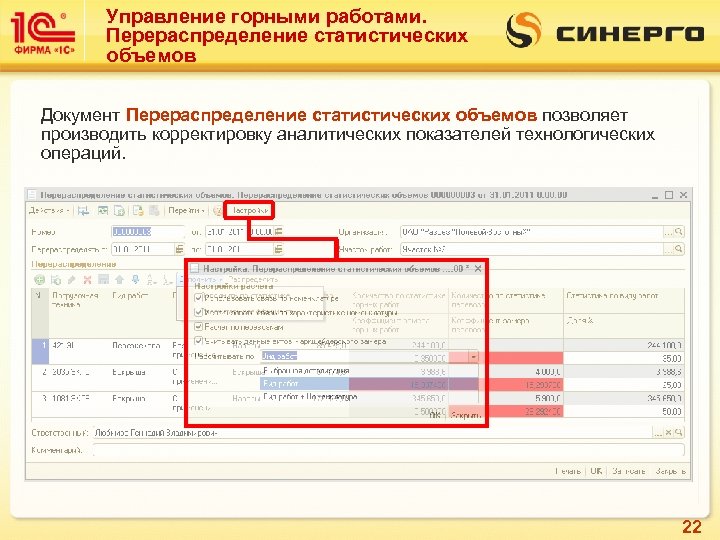Open the calendar for the по date
The height and width of the screenshot is (540, 720).
[x=278, y=249]
